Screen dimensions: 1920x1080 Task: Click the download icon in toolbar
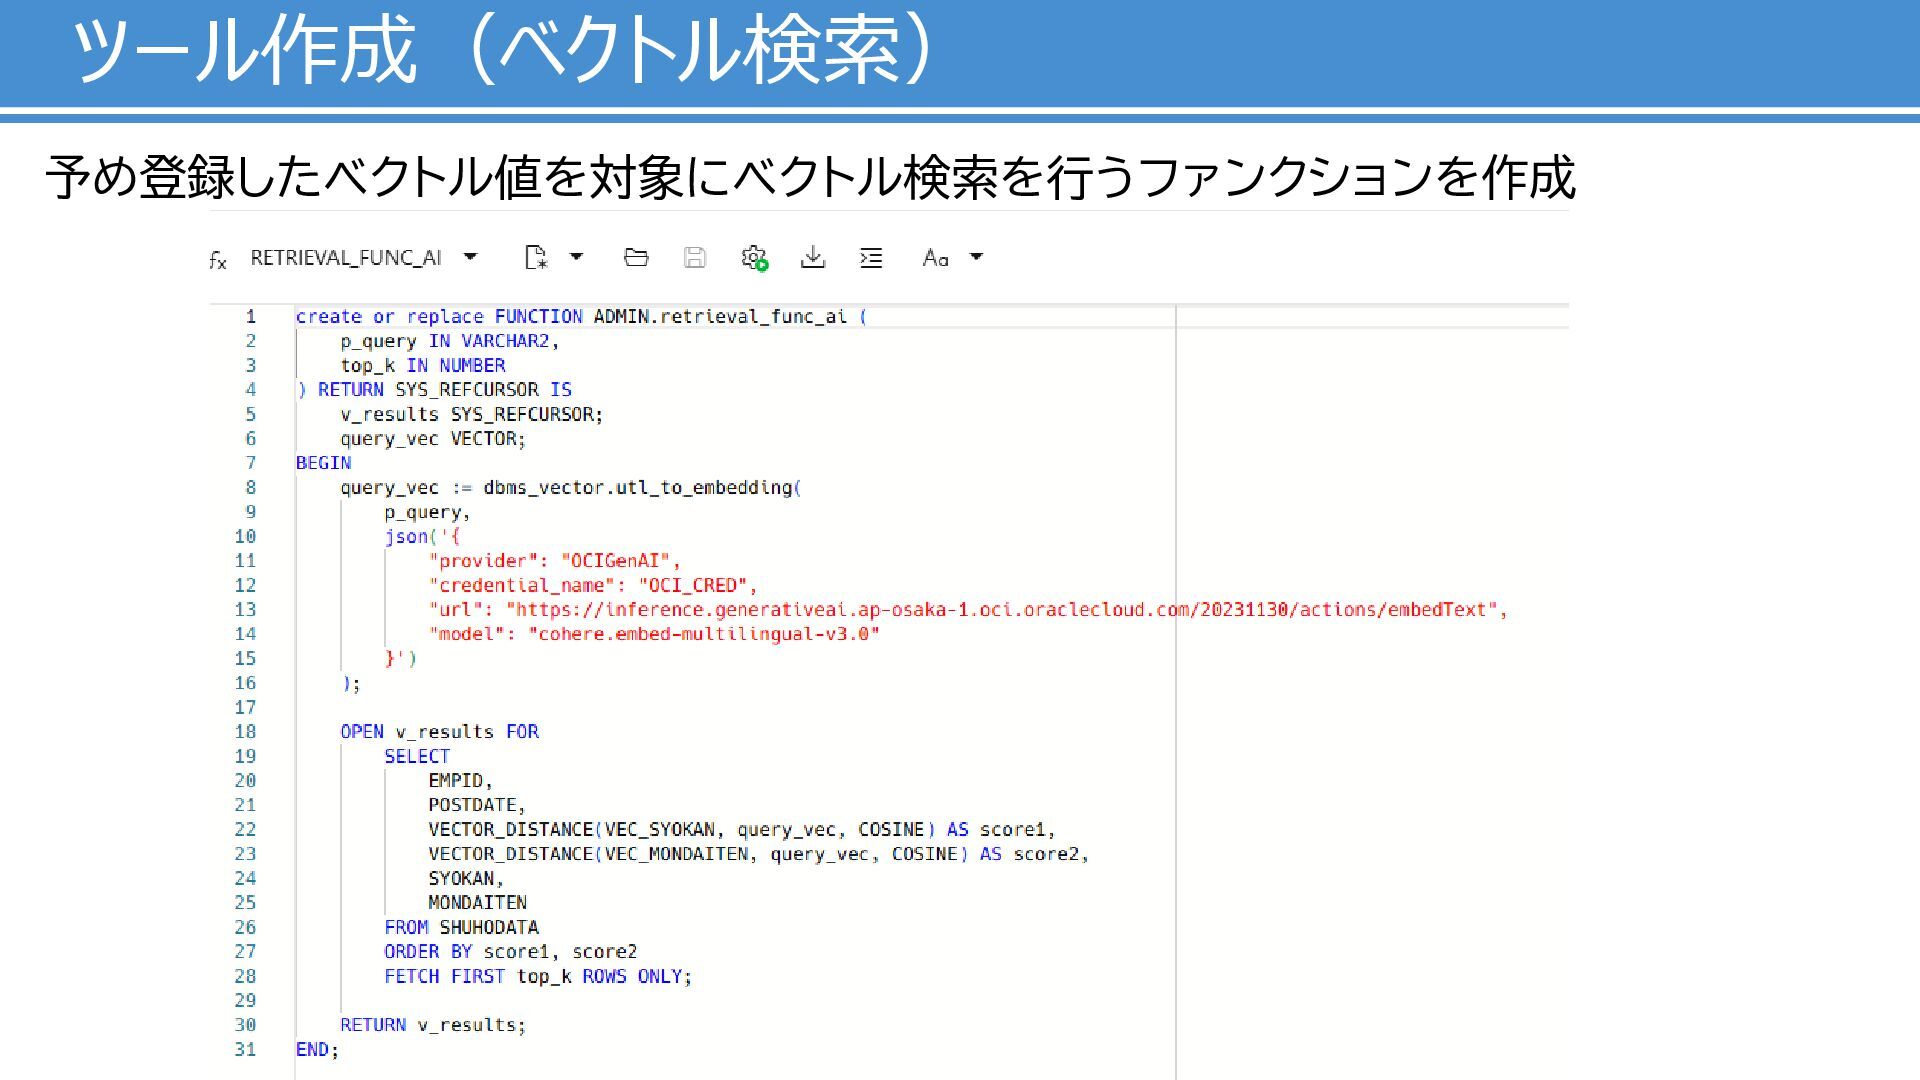tap(813, 258)
